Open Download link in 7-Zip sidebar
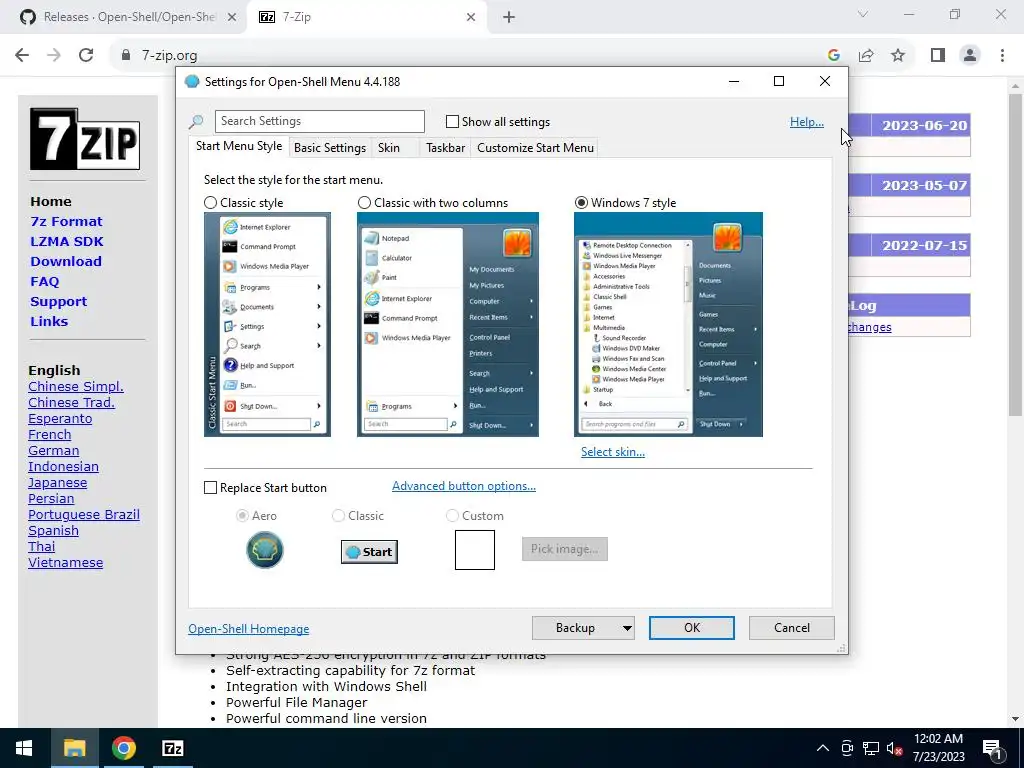The width and height of the screenshot is (1024, 768). point(66,261)
